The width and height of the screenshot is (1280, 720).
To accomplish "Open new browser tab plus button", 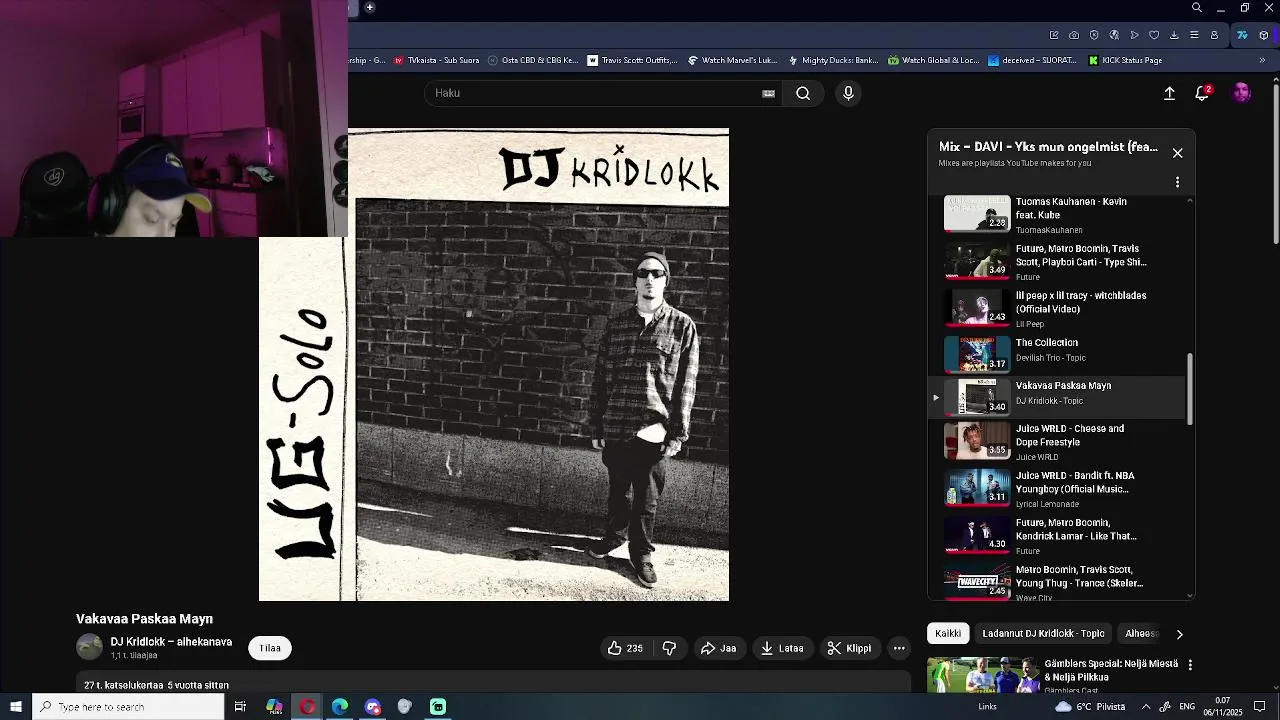I will point(369,8).
